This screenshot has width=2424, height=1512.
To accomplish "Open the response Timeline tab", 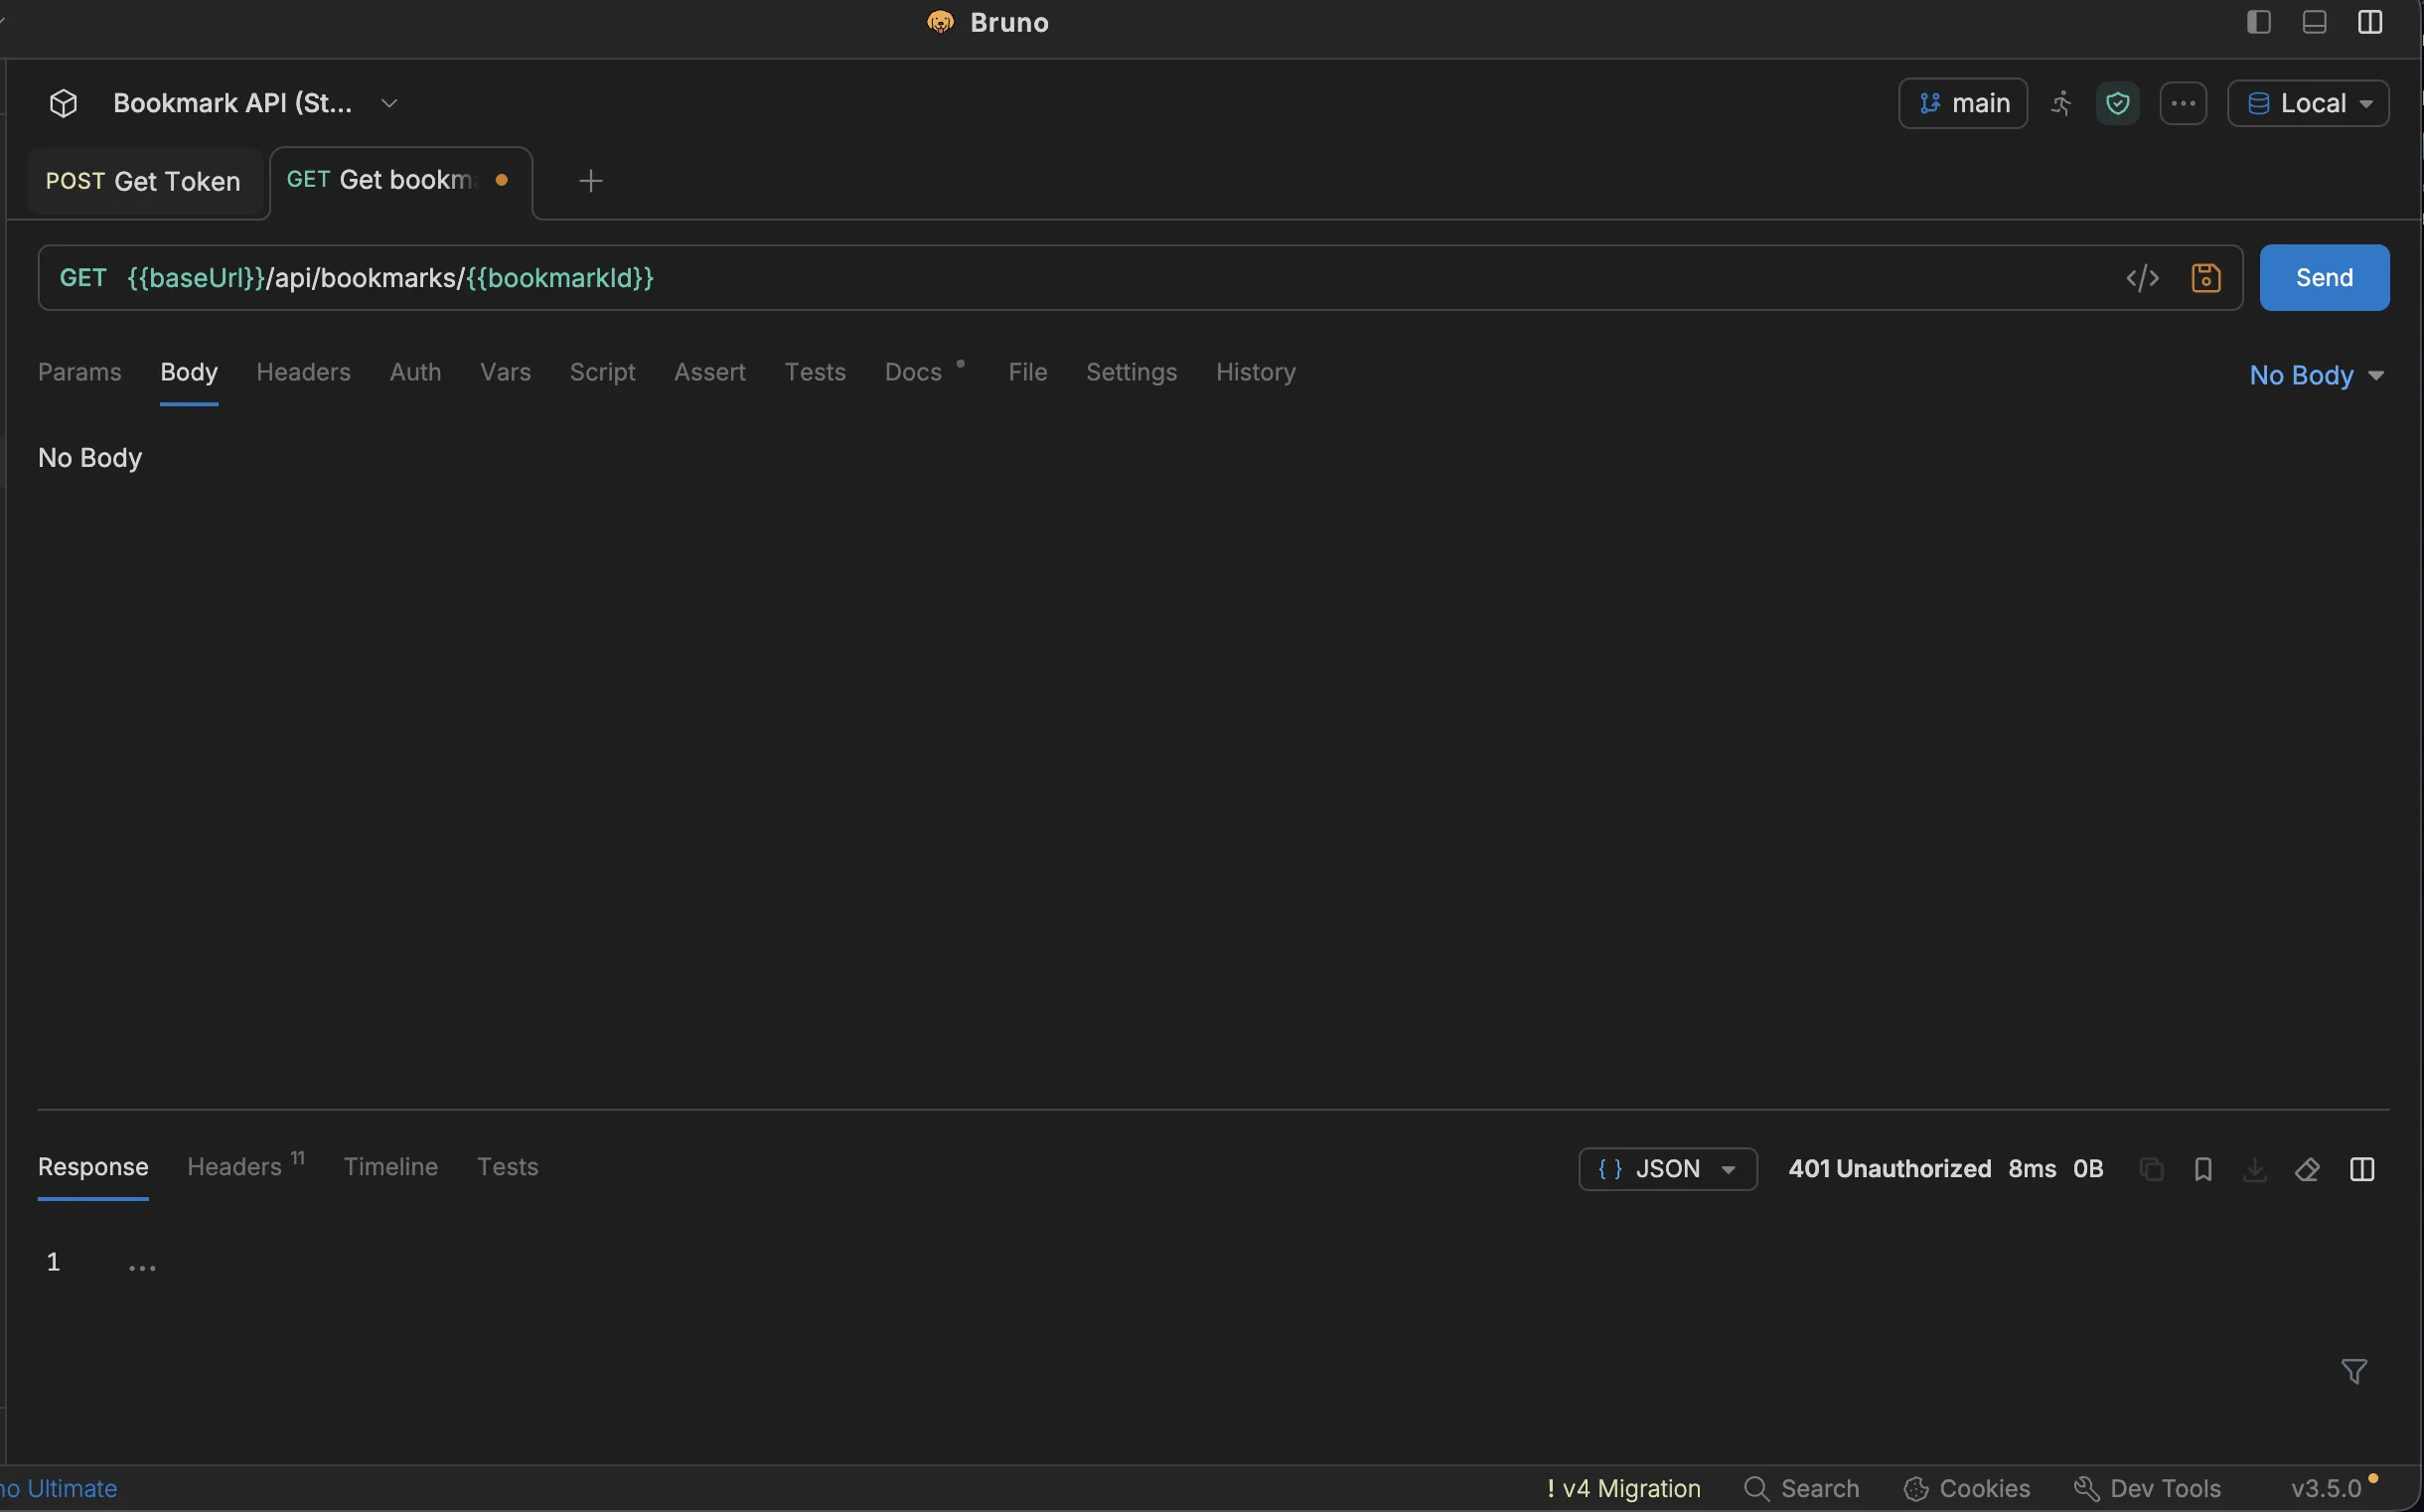I will 390,1167.
